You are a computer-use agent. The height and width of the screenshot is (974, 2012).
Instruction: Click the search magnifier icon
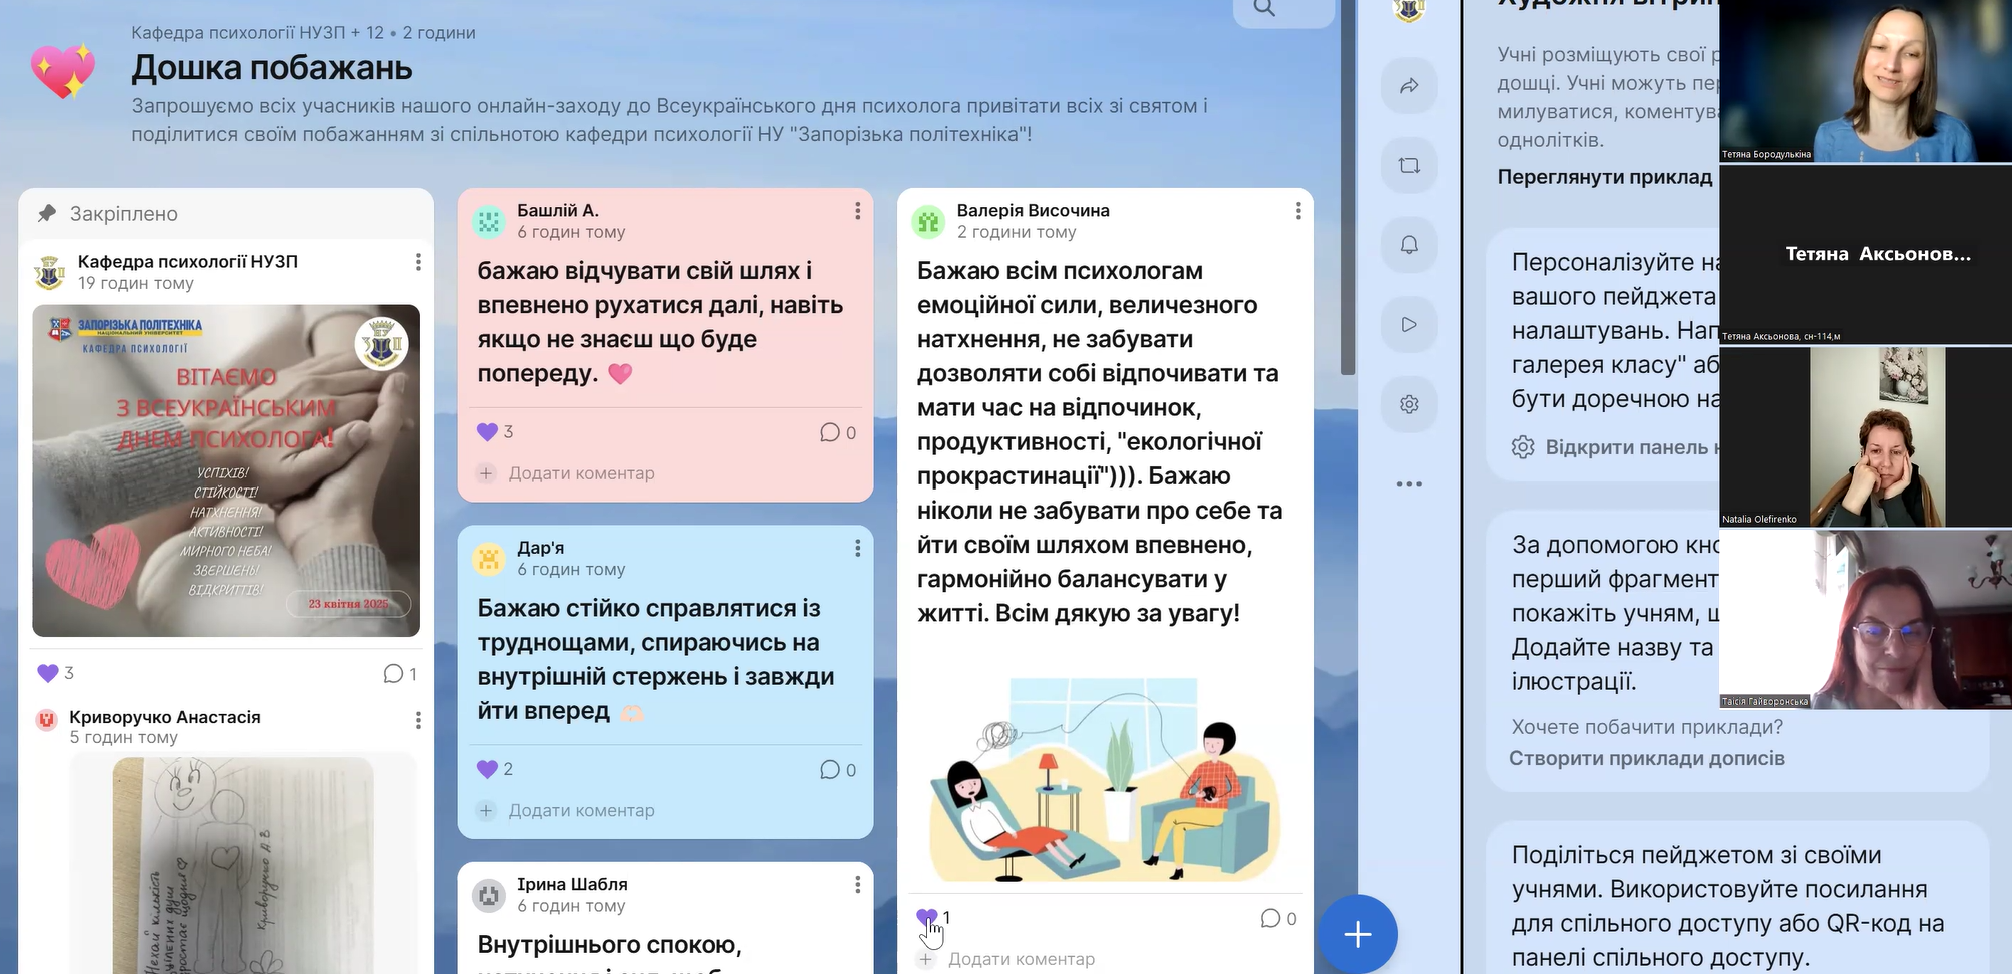click(1265, 9)
